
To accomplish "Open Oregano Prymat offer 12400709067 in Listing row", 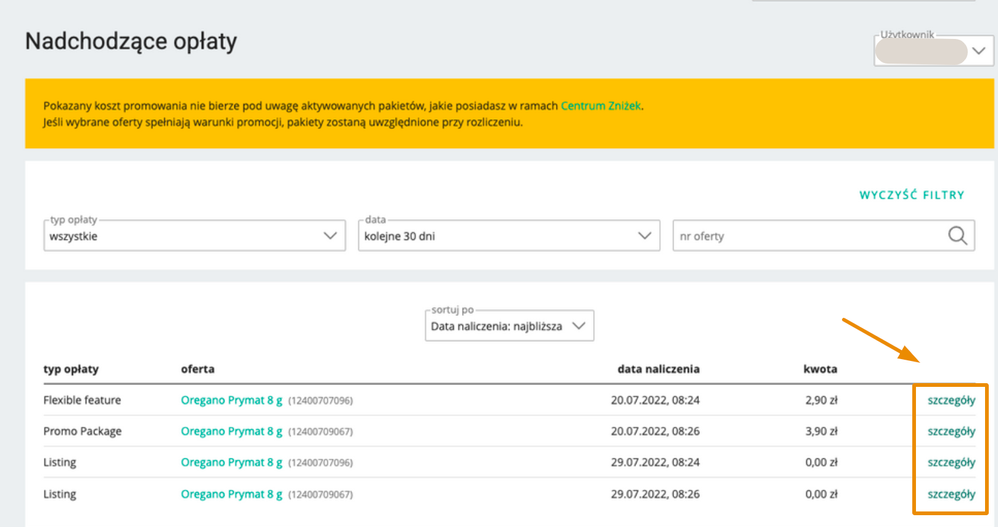I will pos(231,495).
